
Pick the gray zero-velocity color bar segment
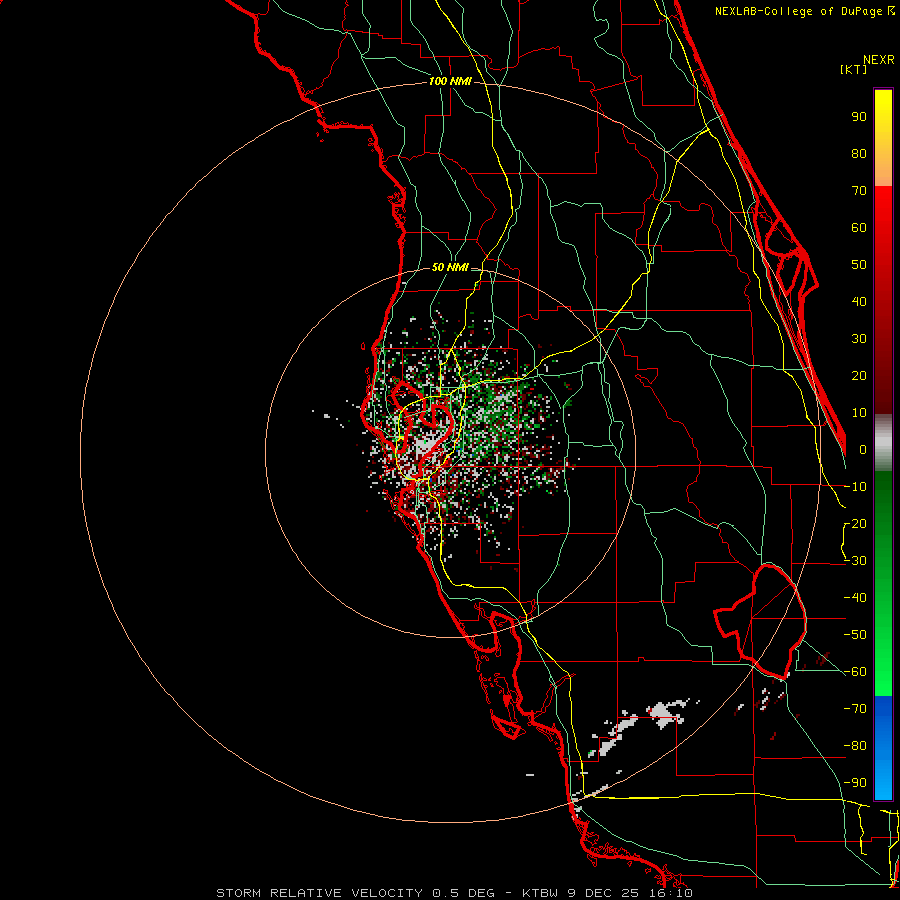point(883,443)
